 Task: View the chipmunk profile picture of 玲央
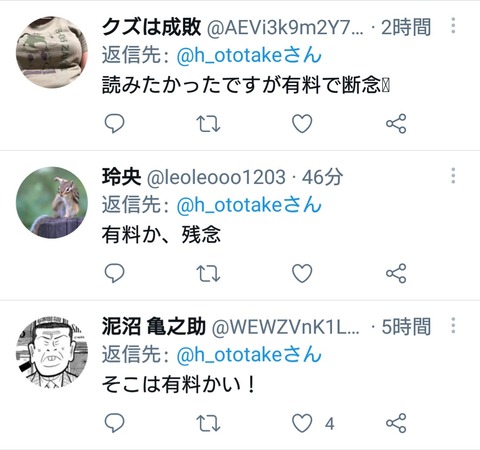(52, 202)
